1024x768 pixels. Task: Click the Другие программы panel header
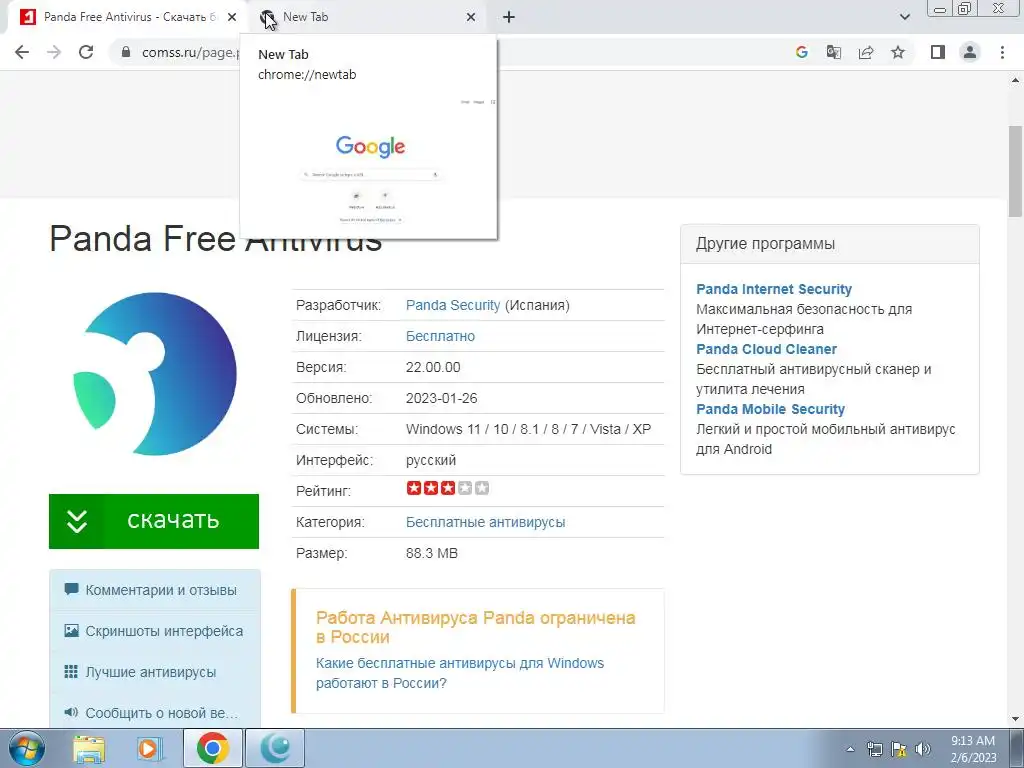pos(830,244)
